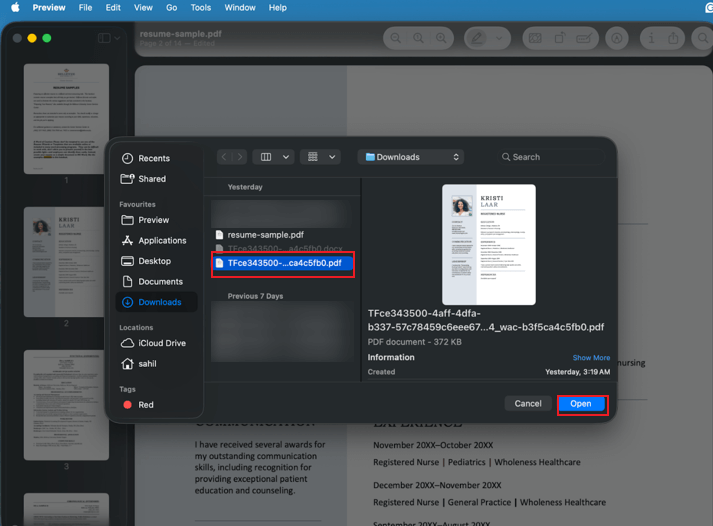Select page 3 thumbnail in Preview sidebar
713x526 pixels.
click(66, 405)
